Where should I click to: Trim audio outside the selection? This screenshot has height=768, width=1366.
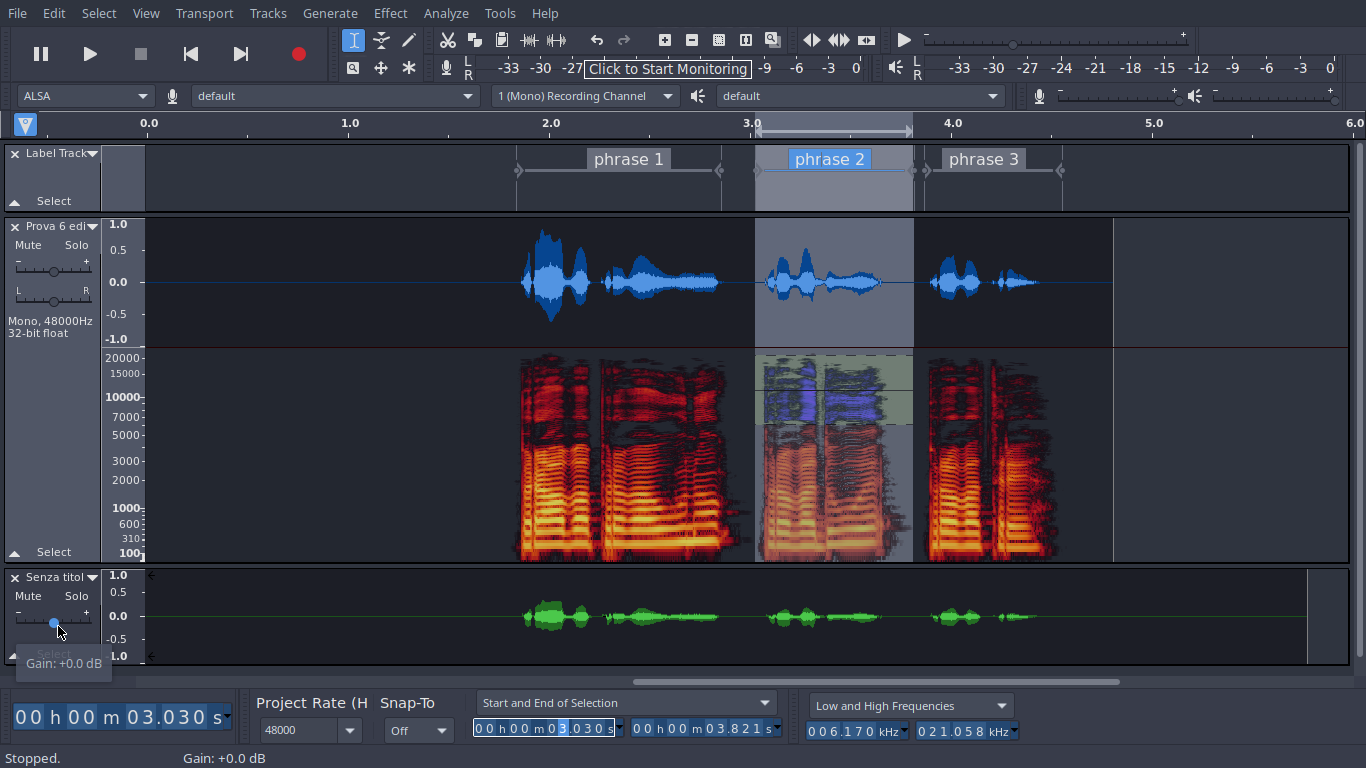[x=528, y=40]
